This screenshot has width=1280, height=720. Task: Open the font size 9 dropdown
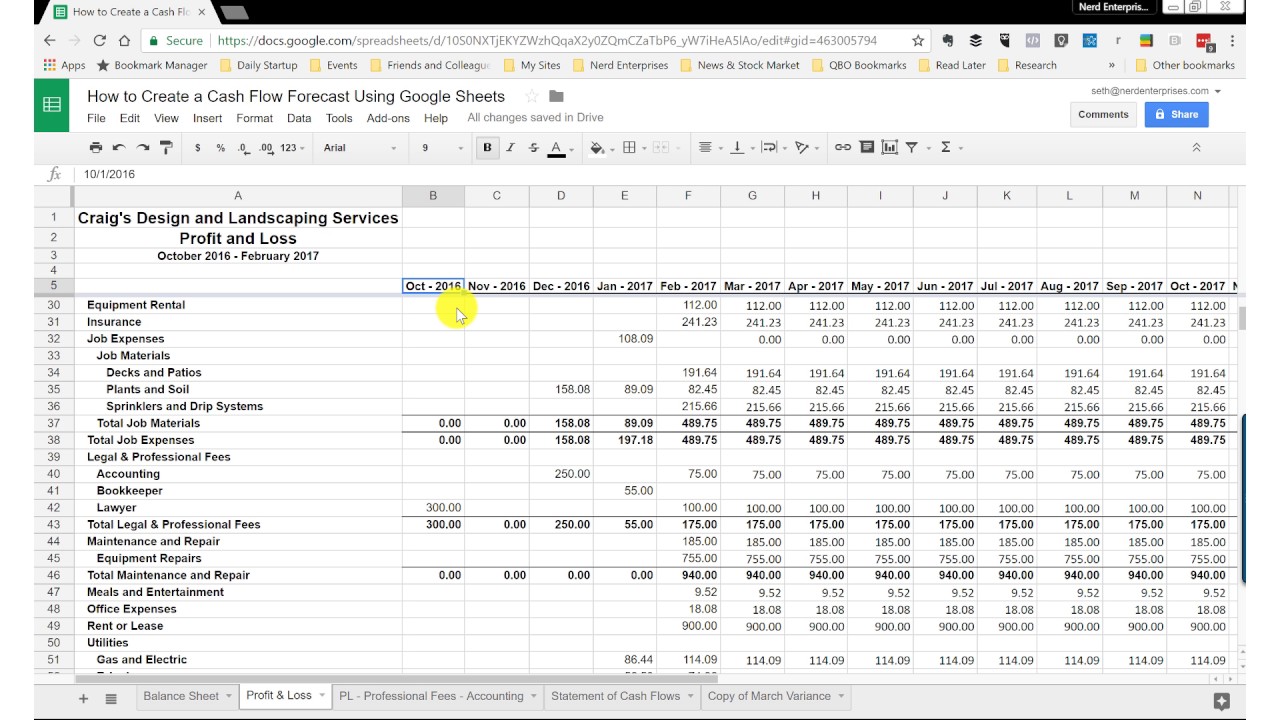tap(441, 147)
